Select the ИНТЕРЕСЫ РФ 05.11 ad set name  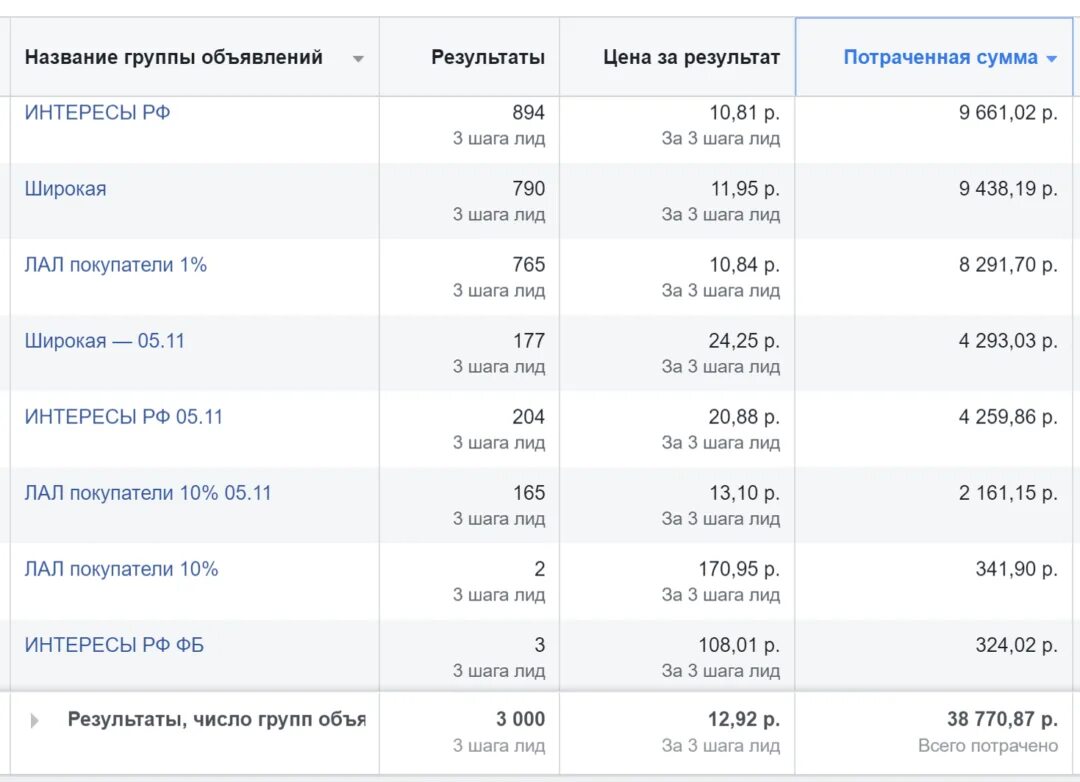pyautogui.click(x=124, y=417)
